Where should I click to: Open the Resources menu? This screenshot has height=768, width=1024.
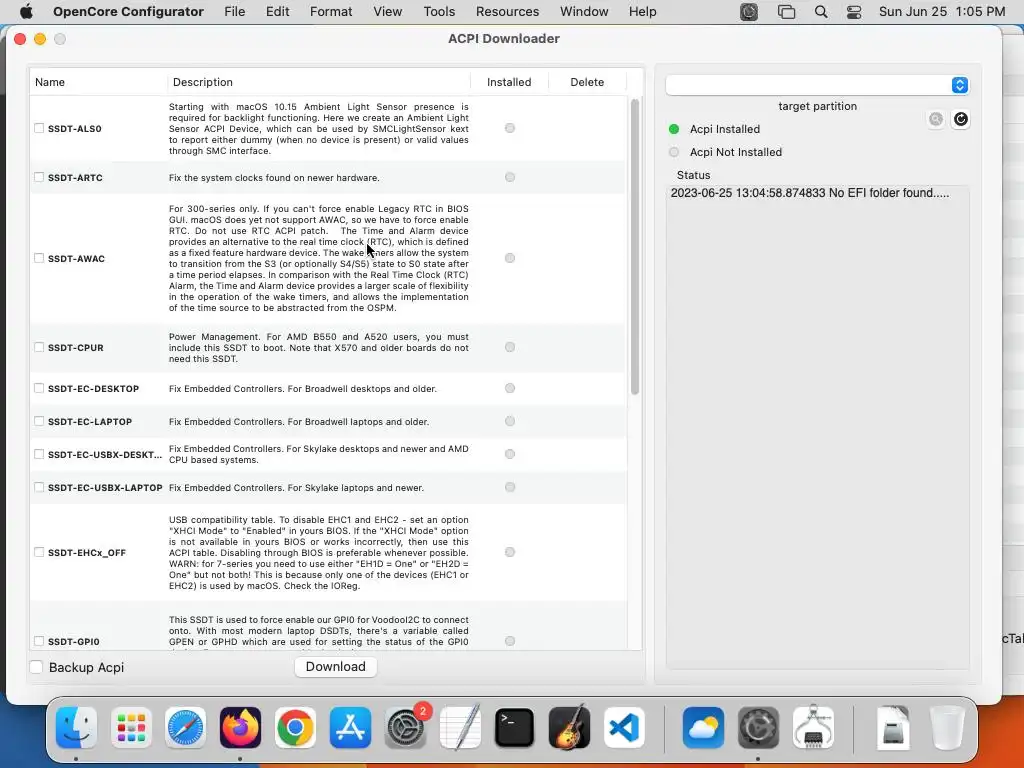(507, 12)
